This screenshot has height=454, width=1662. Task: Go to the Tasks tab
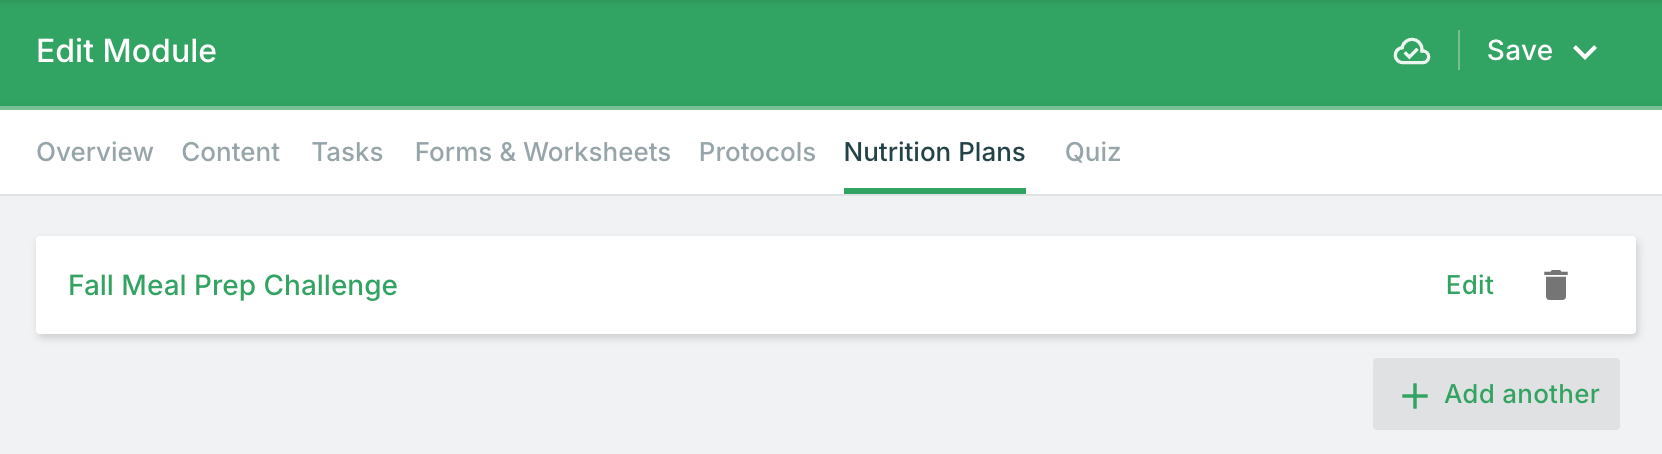347,152
